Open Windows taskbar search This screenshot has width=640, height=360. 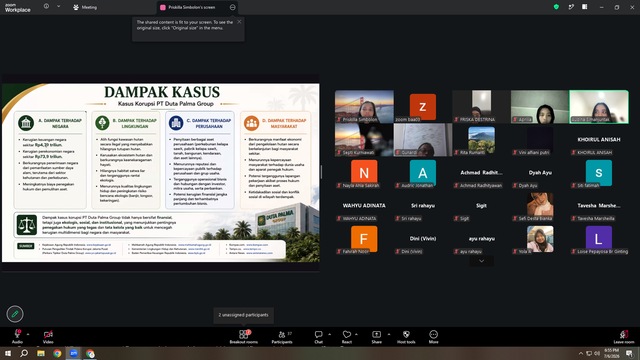(x=24, y=353)
